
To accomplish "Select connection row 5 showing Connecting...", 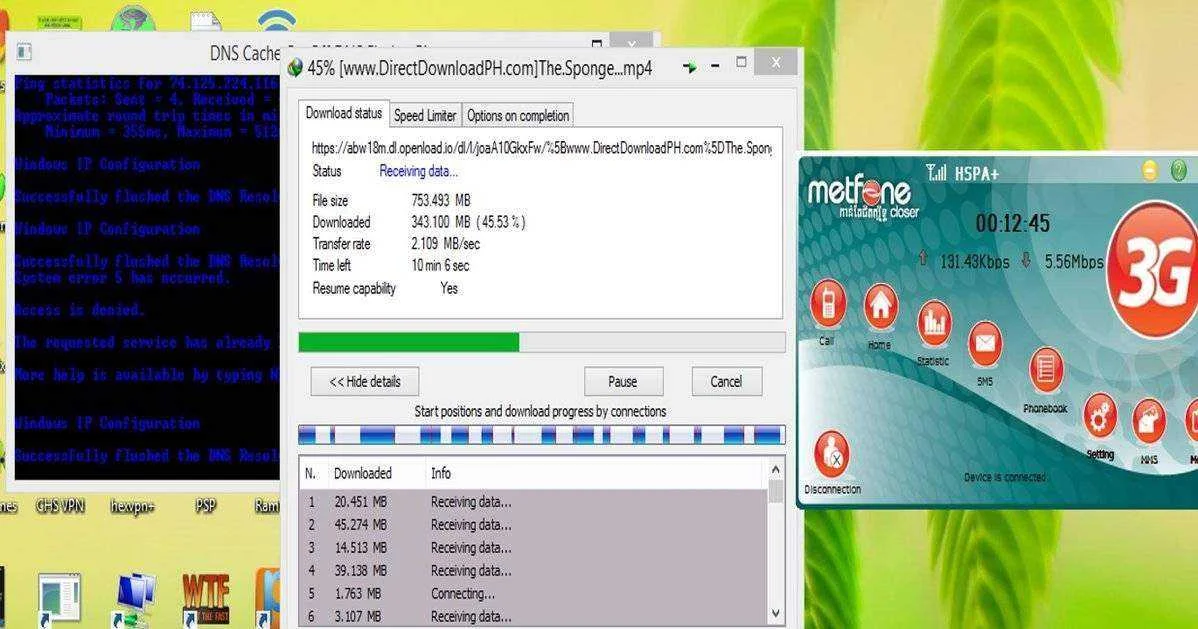I will coord(533,594).
